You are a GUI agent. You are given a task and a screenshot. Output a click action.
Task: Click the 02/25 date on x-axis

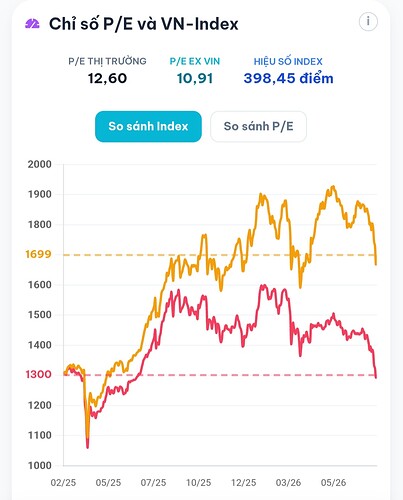point(63,482)
